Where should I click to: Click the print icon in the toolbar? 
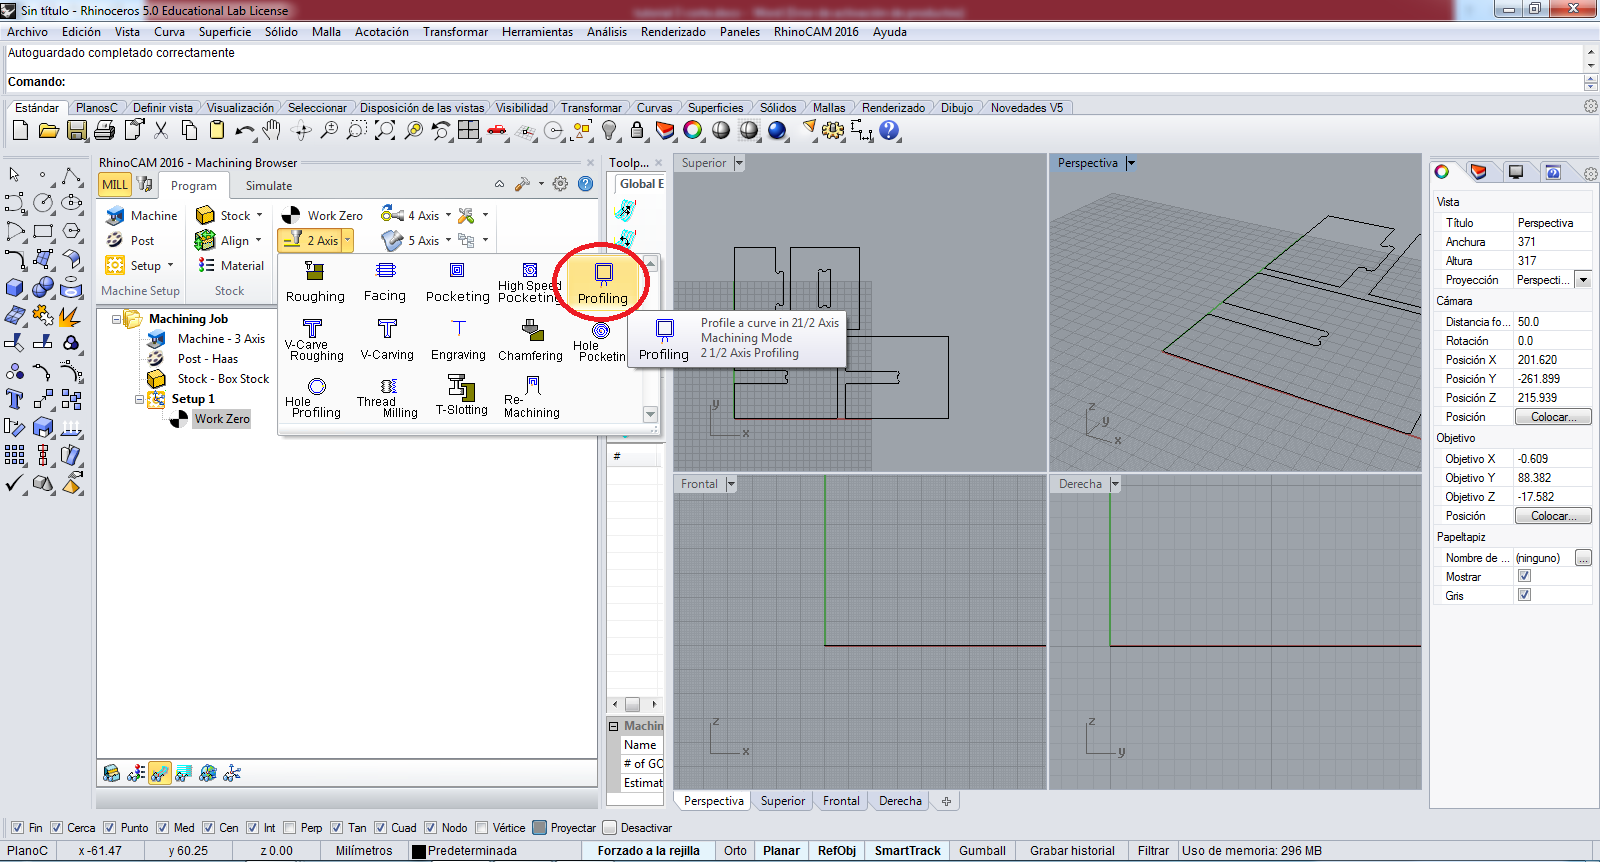pyautogui.click(x=104, y=130)
